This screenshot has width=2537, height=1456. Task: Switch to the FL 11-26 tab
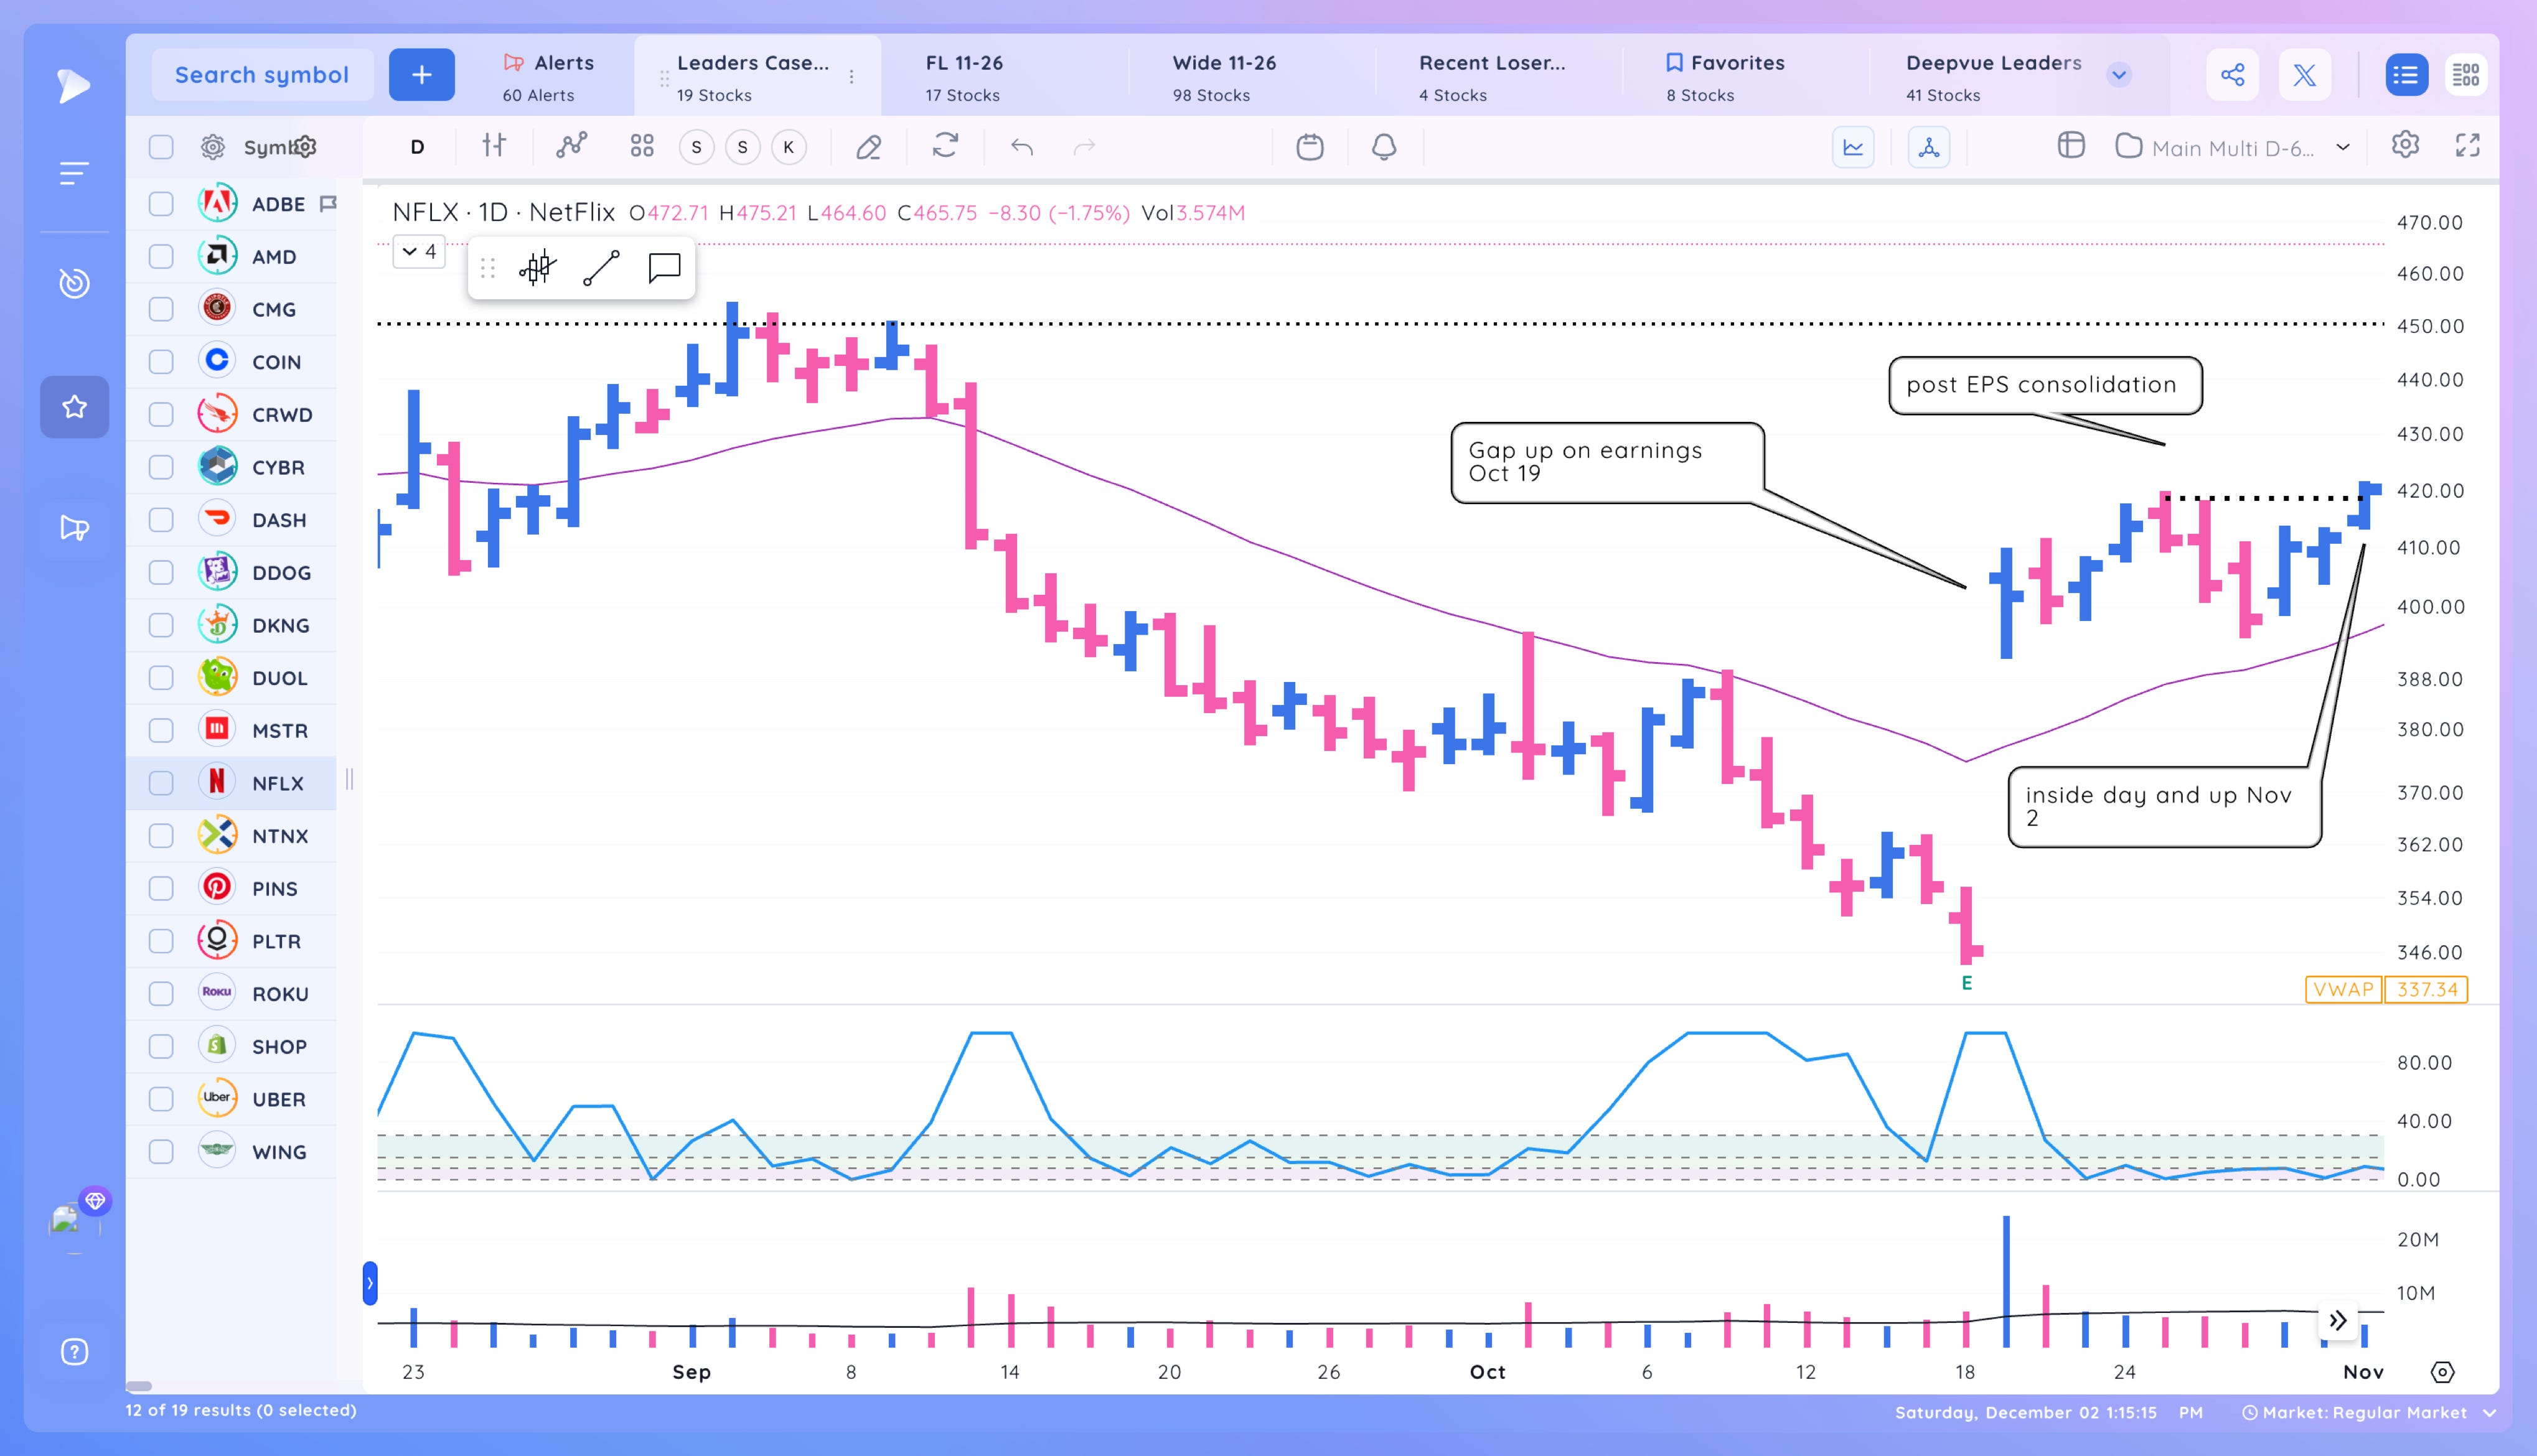click(x=1004, y=77)
